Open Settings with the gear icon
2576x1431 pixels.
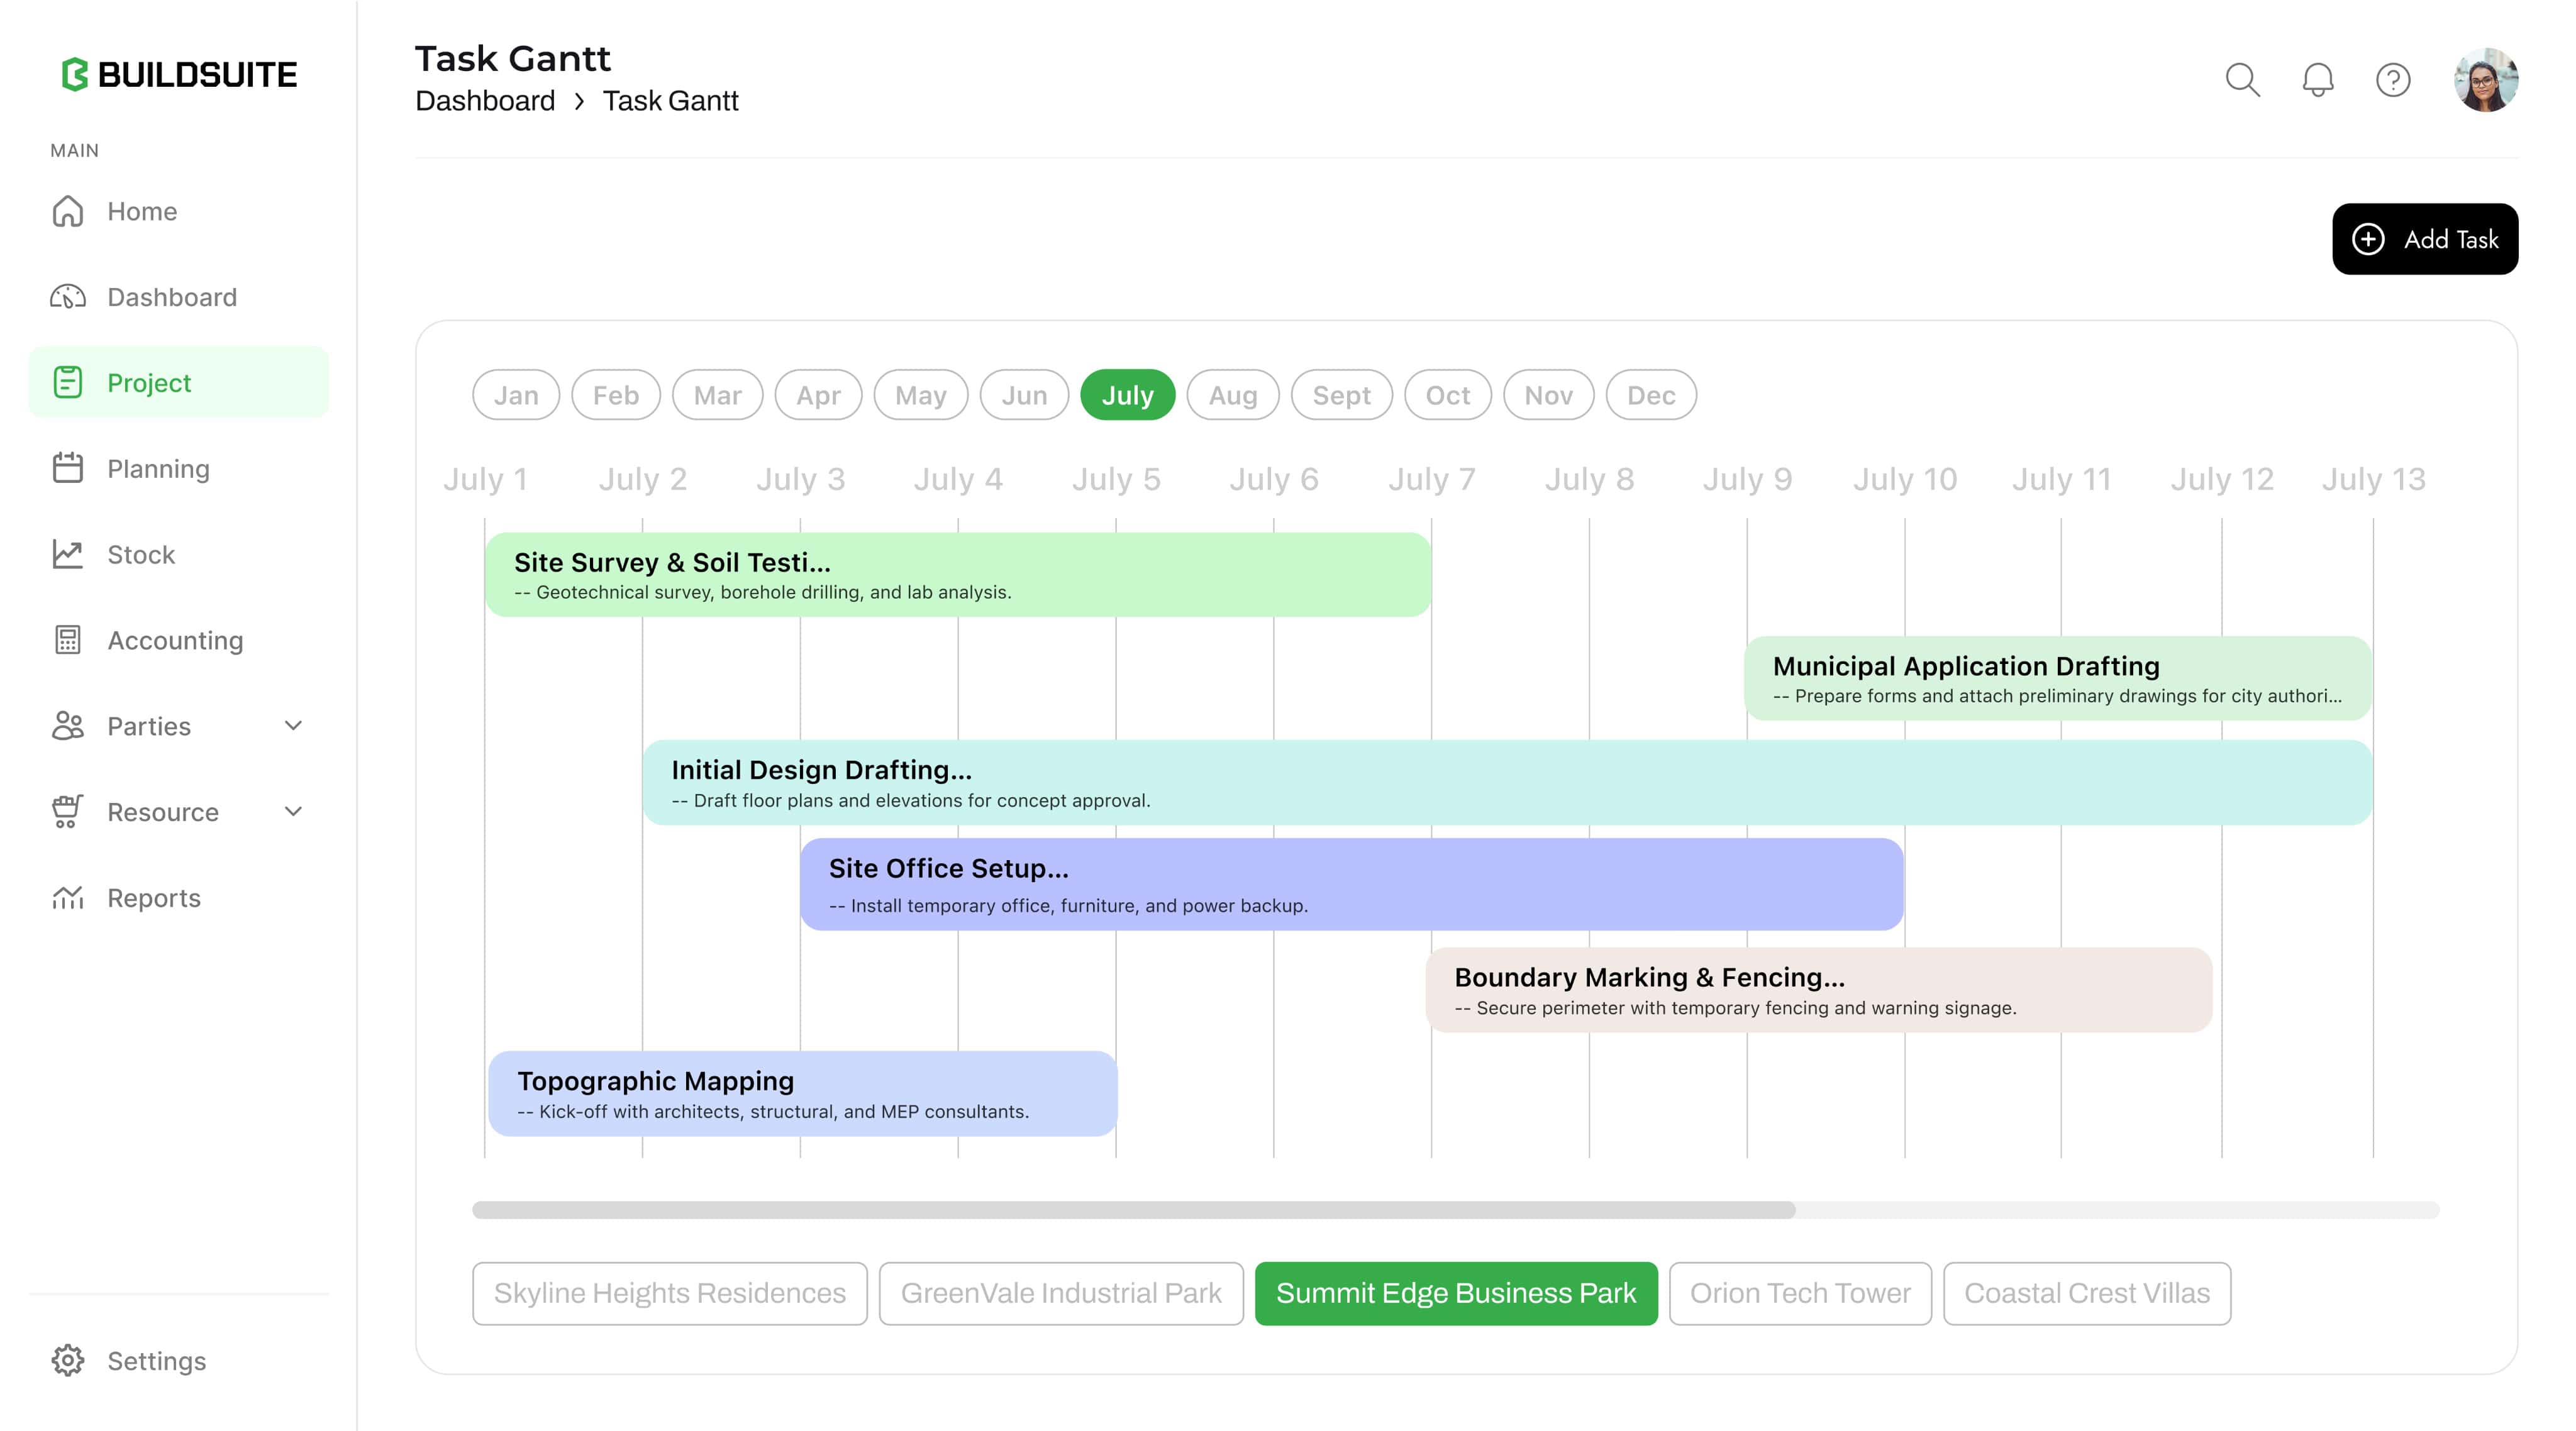click(68, 1360)
